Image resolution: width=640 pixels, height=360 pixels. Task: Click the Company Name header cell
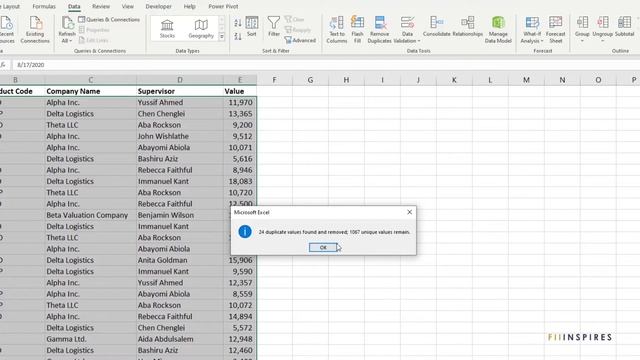coord(90,91)
